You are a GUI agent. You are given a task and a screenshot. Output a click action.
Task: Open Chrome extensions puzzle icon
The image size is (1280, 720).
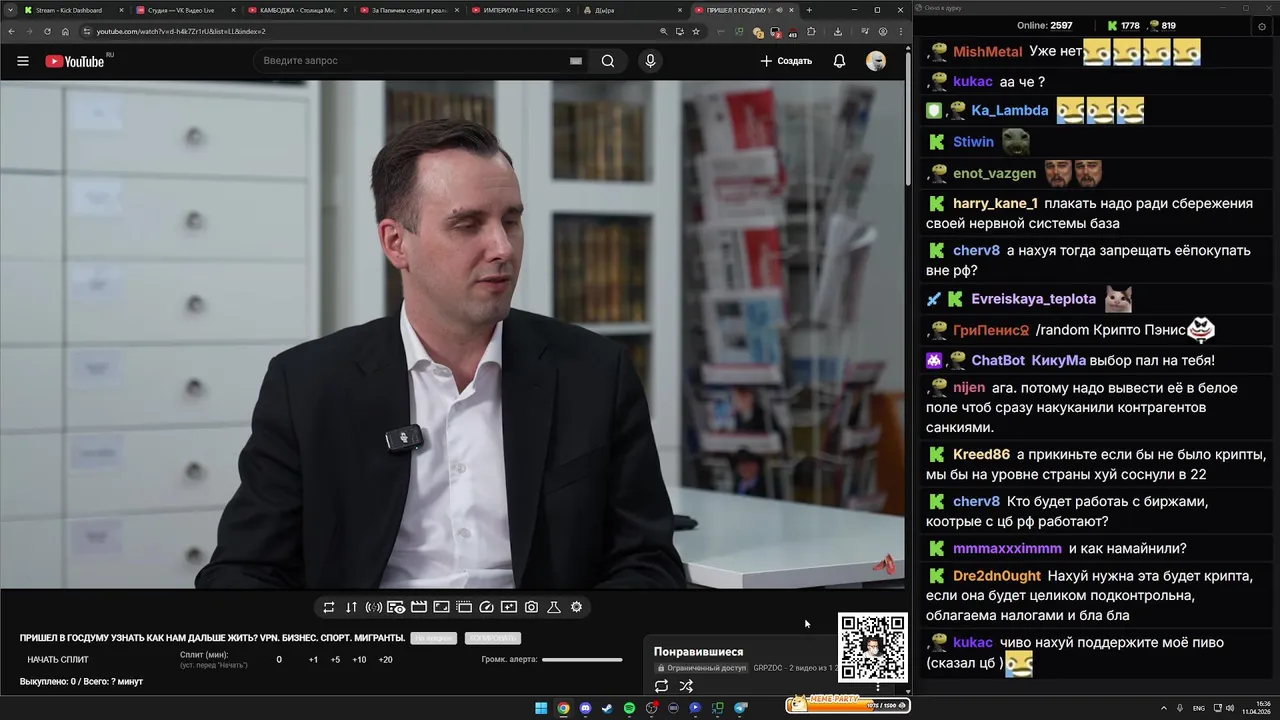tap(811, 31)
